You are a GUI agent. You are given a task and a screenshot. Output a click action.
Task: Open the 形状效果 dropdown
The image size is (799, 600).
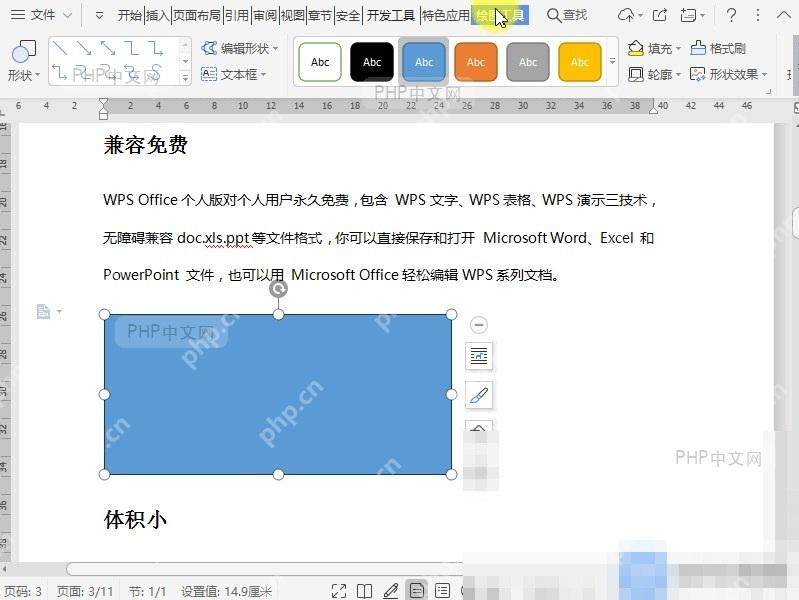(x=729, y=74)
